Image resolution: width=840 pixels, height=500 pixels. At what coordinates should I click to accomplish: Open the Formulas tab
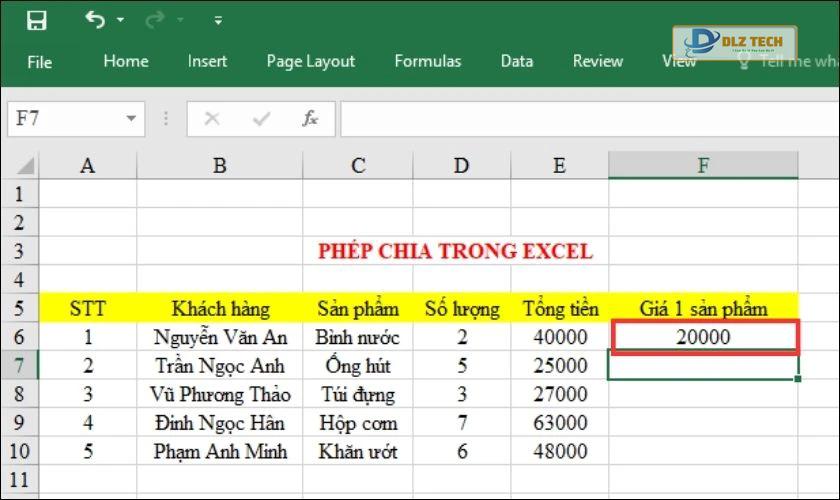428,61
